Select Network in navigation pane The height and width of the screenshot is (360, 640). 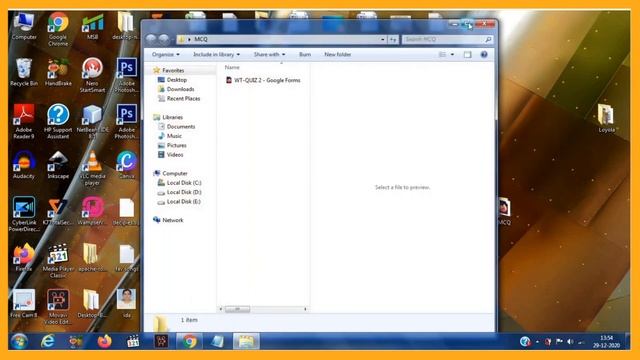173,220
